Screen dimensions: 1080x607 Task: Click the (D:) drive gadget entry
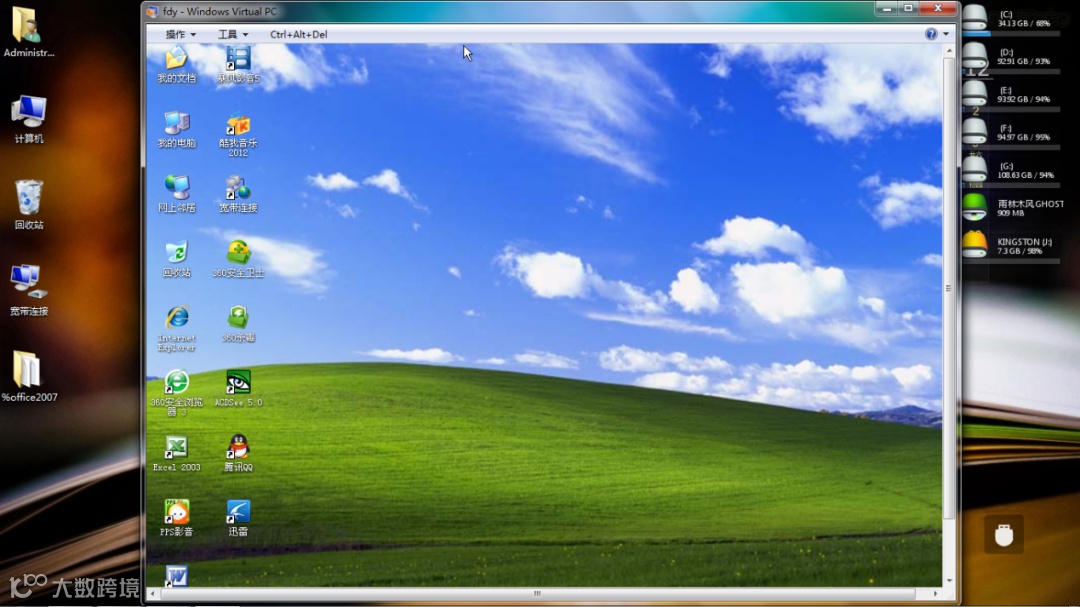coord(1010,56)
